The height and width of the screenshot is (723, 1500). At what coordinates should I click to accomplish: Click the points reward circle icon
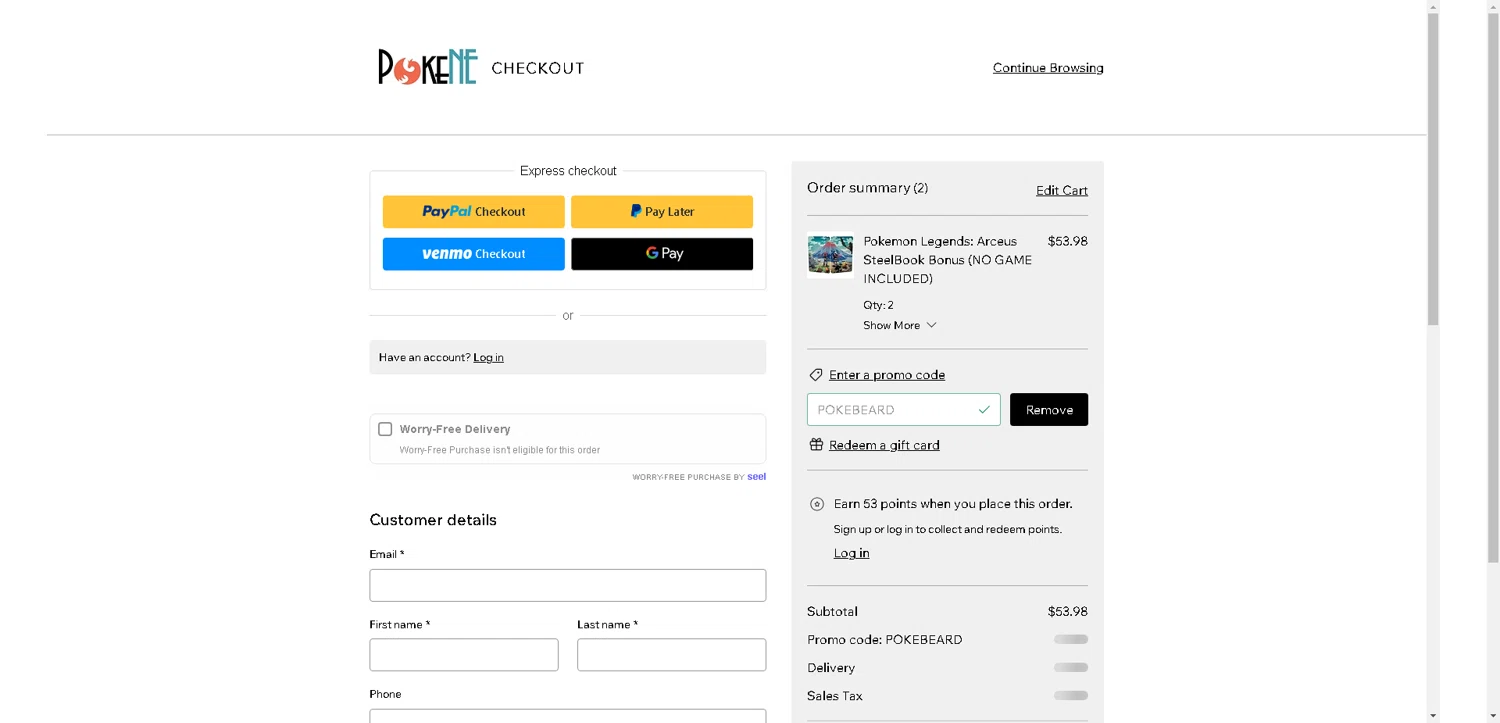point(817,504)
